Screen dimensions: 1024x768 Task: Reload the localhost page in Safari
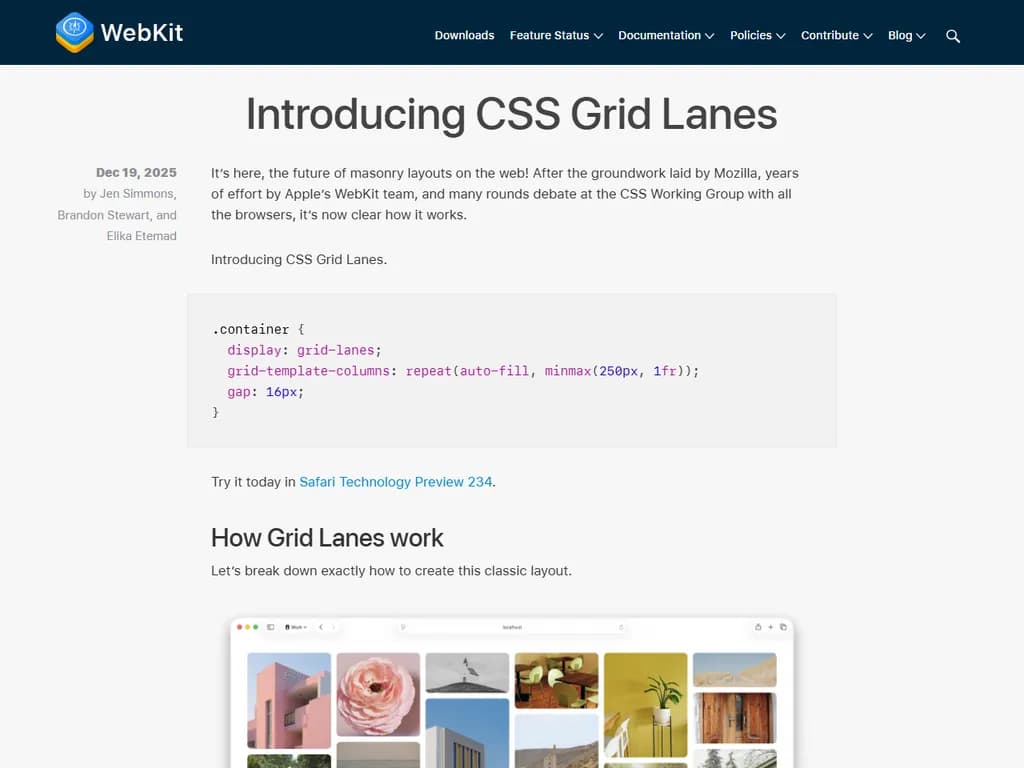click(x=621, y=625)
